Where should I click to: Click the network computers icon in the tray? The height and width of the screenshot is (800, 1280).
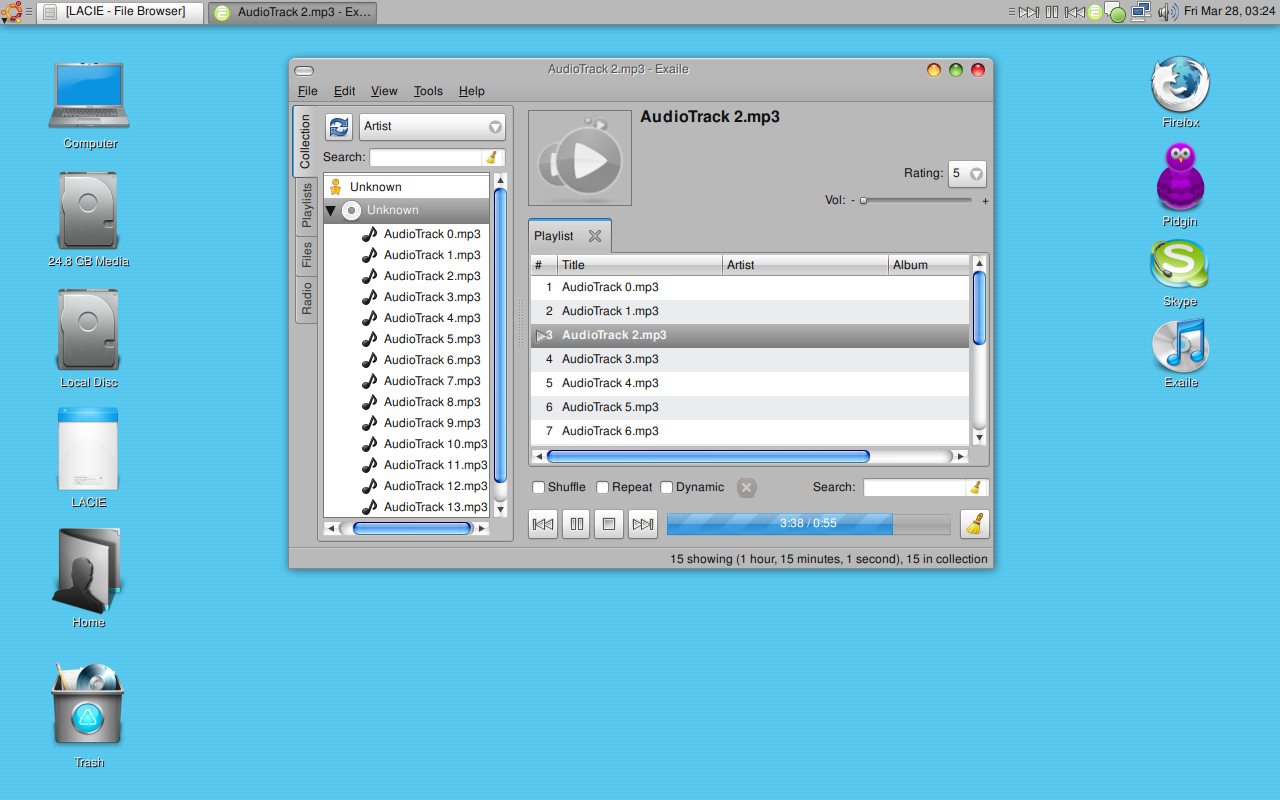[x=1141, y=12]
